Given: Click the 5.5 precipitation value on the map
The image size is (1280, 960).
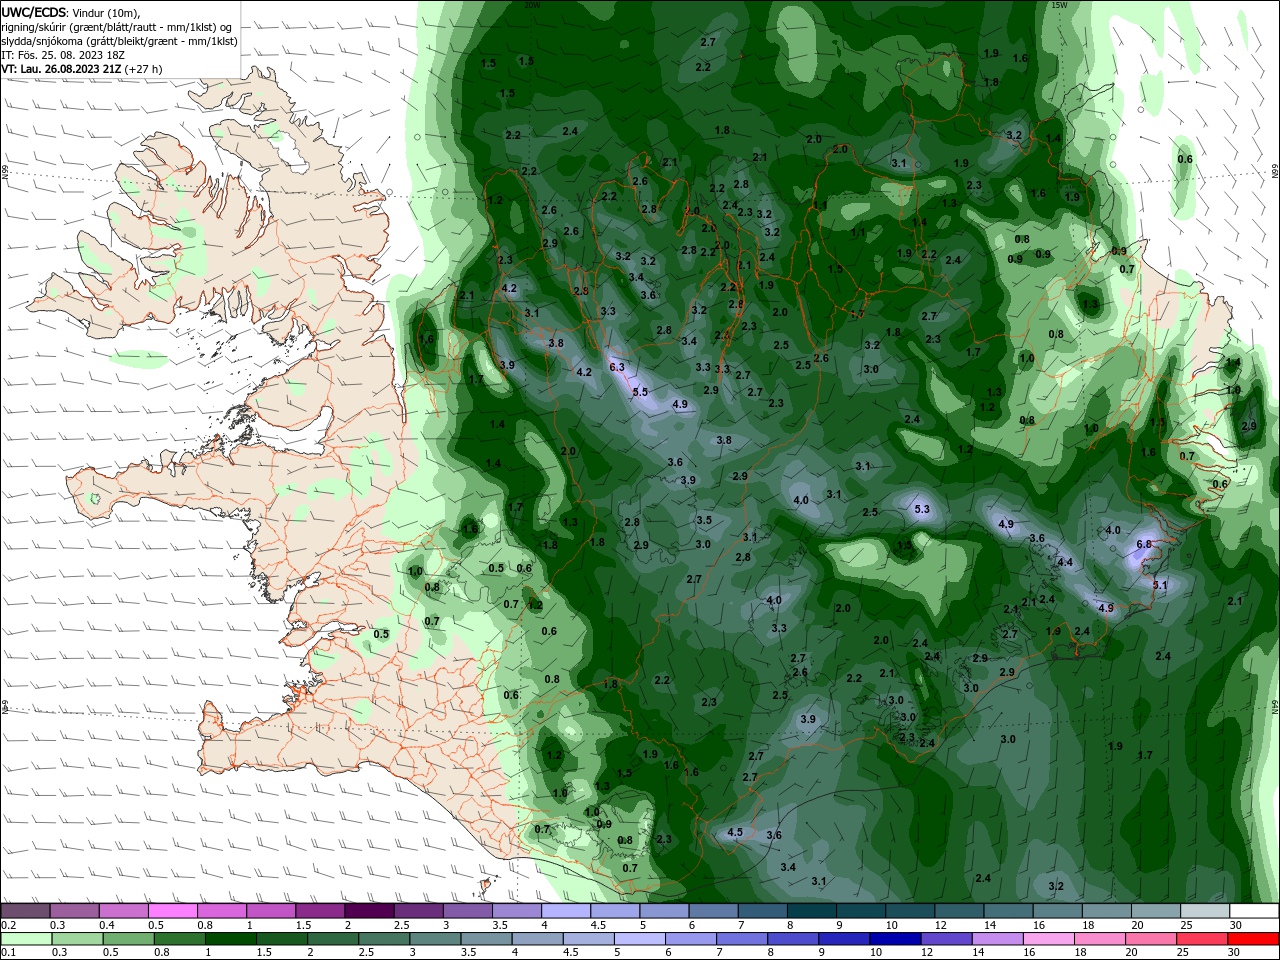Looking at the screenshot, I should [x=640, y=391].
